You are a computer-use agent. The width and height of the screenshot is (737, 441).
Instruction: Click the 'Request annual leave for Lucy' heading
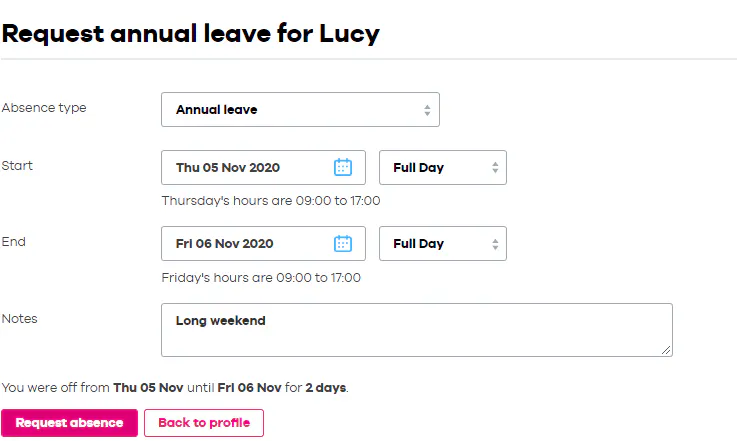pos(190,33)
